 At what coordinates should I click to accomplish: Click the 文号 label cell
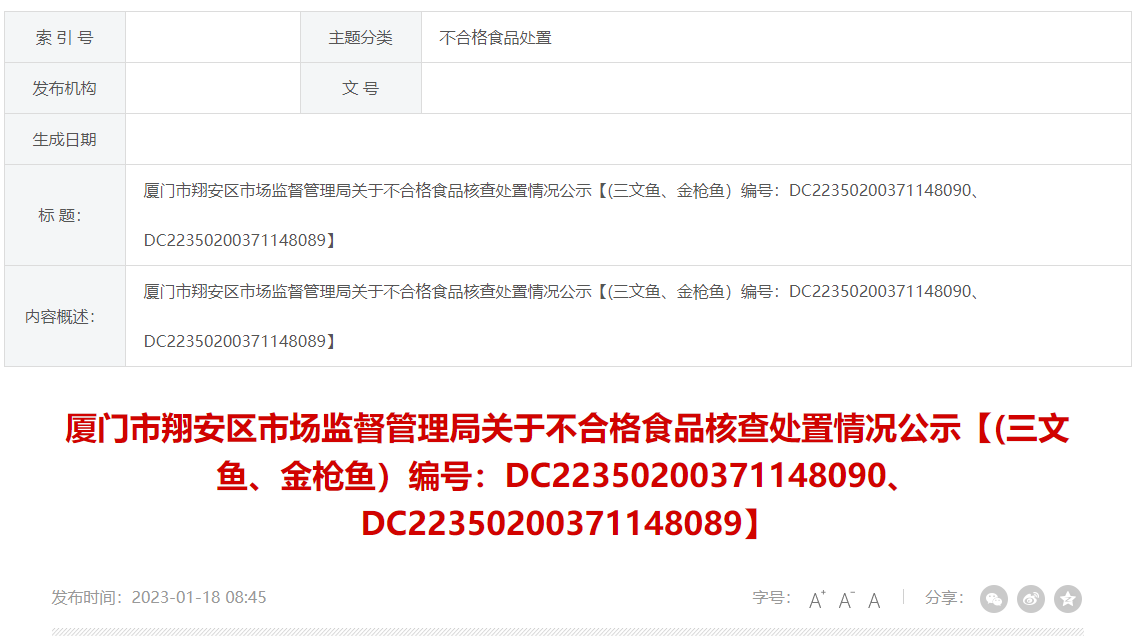[361, 89]
